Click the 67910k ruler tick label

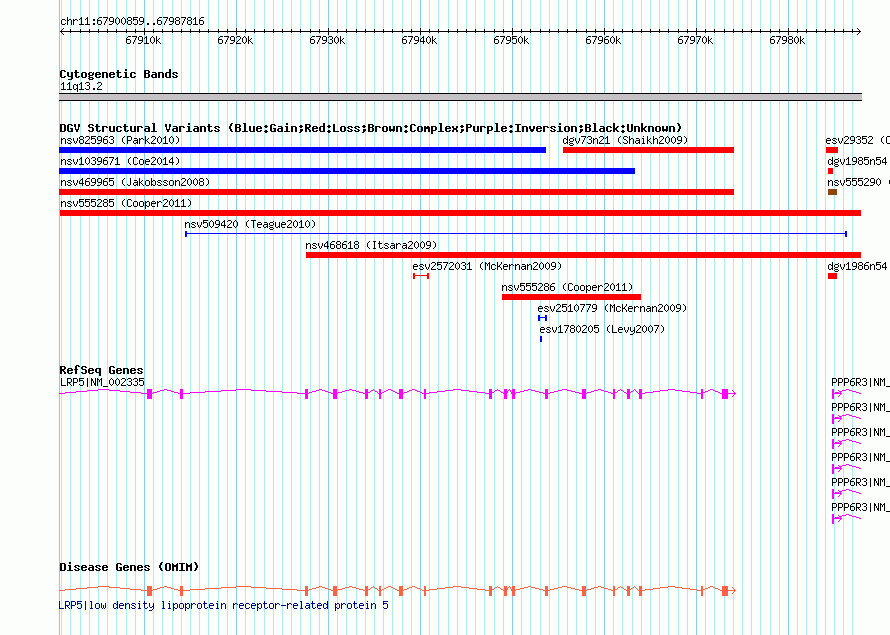point(143,40)
